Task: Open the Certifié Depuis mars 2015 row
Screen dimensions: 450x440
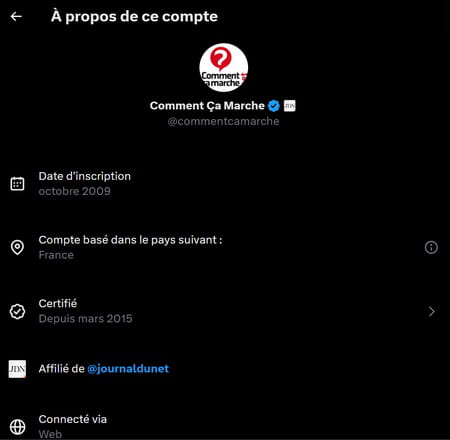Action: (x=225, y=311)
